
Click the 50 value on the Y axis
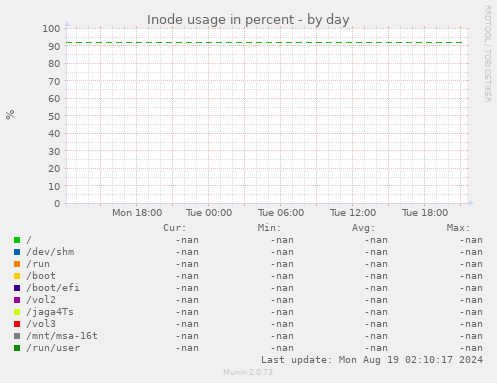pyautogui.click(x=54, y=116)
